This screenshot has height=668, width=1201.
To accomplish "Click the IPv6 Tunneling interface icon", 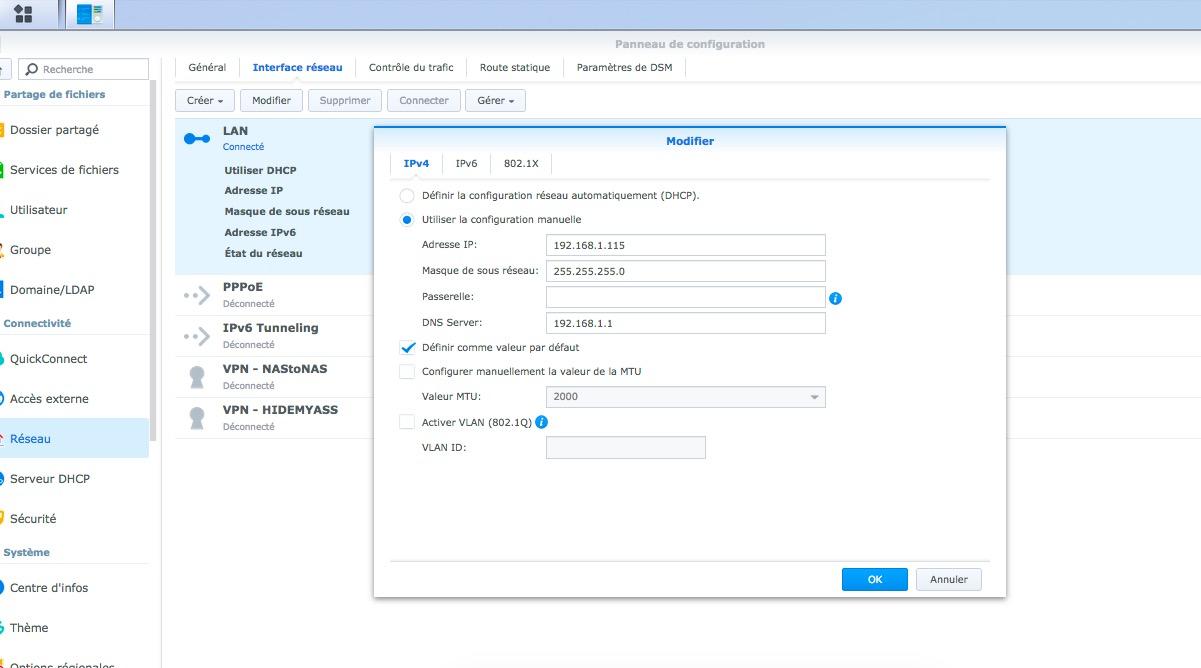I will (x=197, y=336).
